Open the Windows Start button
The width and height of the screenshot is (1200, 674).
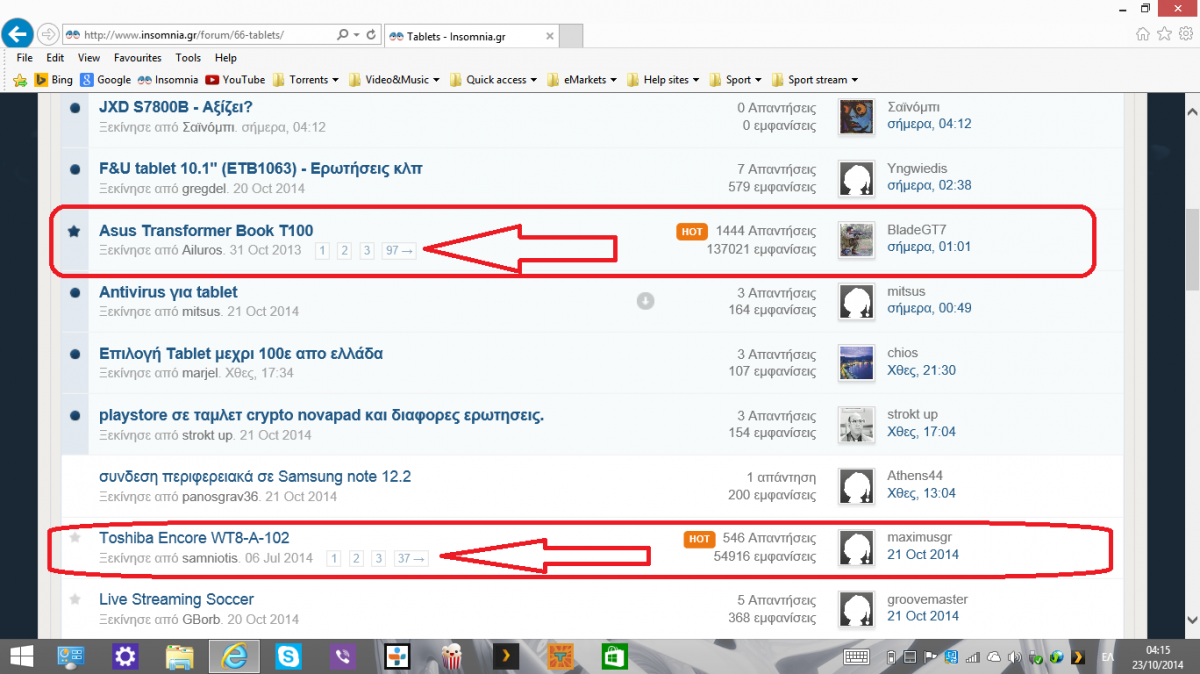pyautogui.click(x=20, y=656)
